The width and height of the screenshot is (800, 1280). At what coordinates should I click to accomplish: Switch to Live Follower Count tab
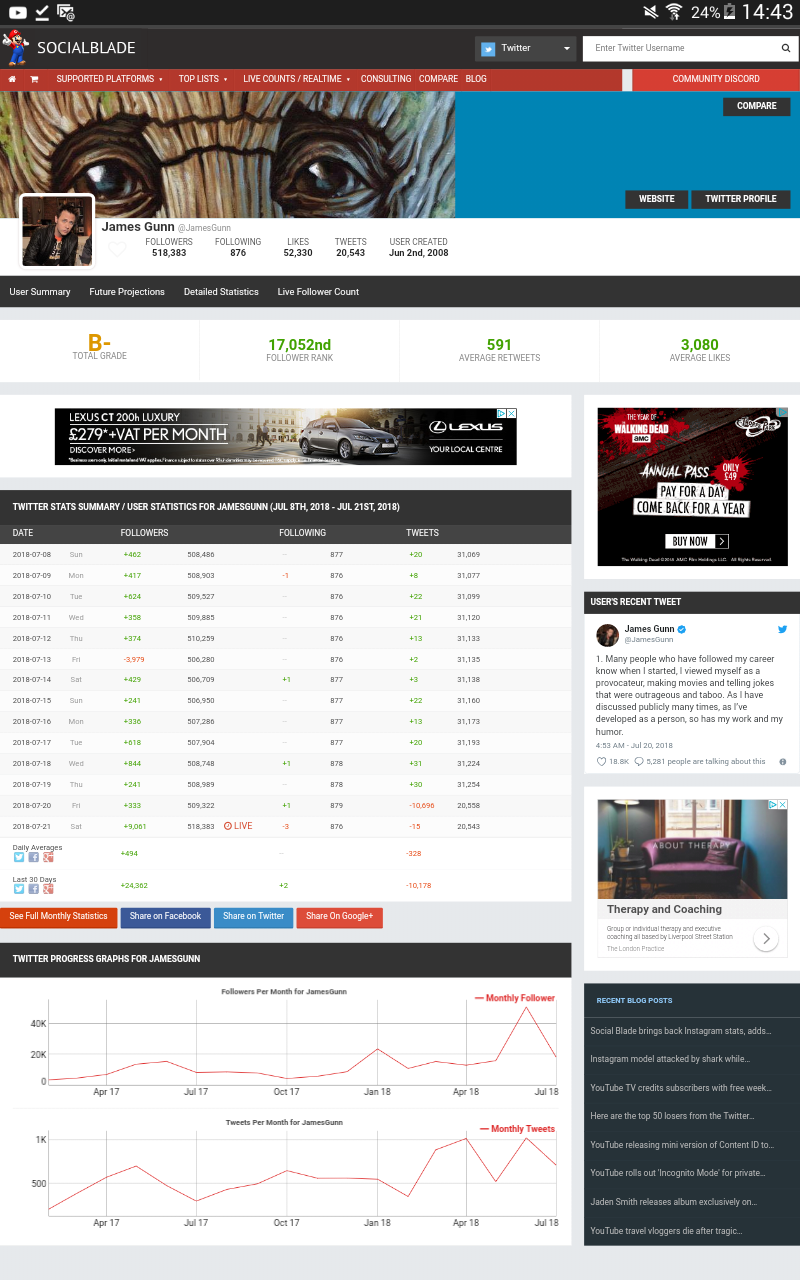[318, 292]
